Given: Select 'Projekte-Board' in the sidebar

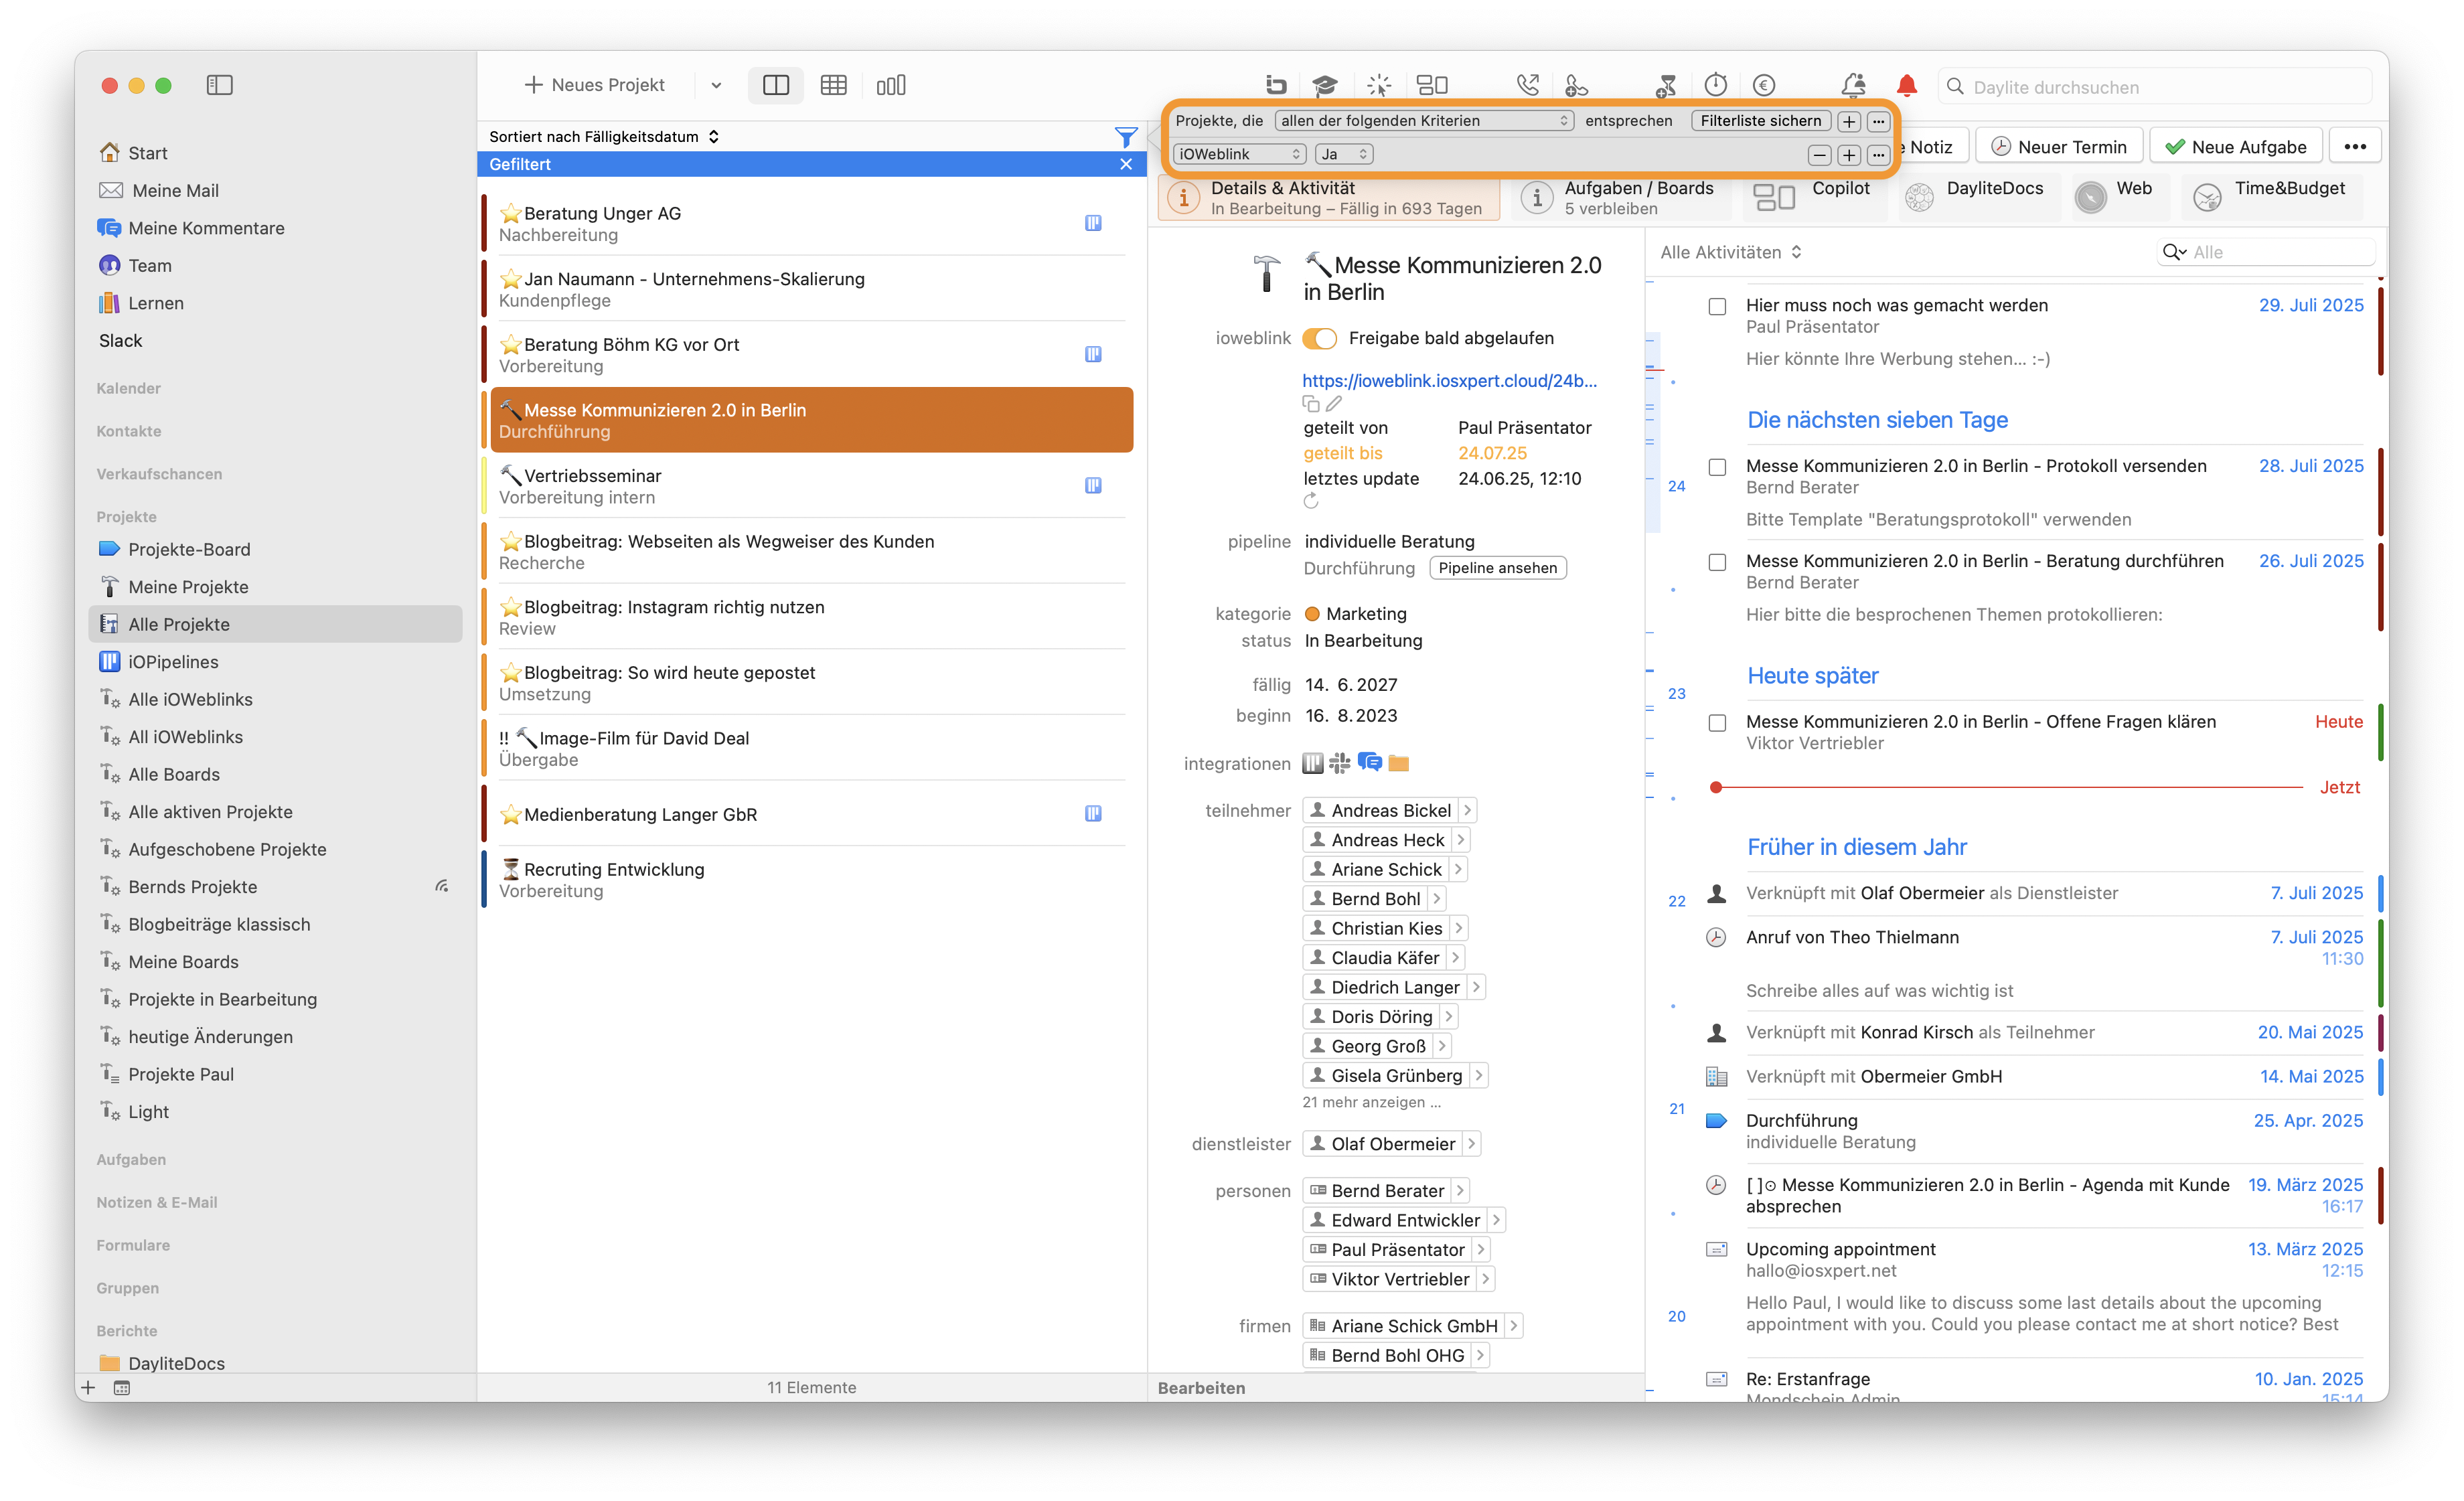Looking at the screenshot, I should coord(189,550).
